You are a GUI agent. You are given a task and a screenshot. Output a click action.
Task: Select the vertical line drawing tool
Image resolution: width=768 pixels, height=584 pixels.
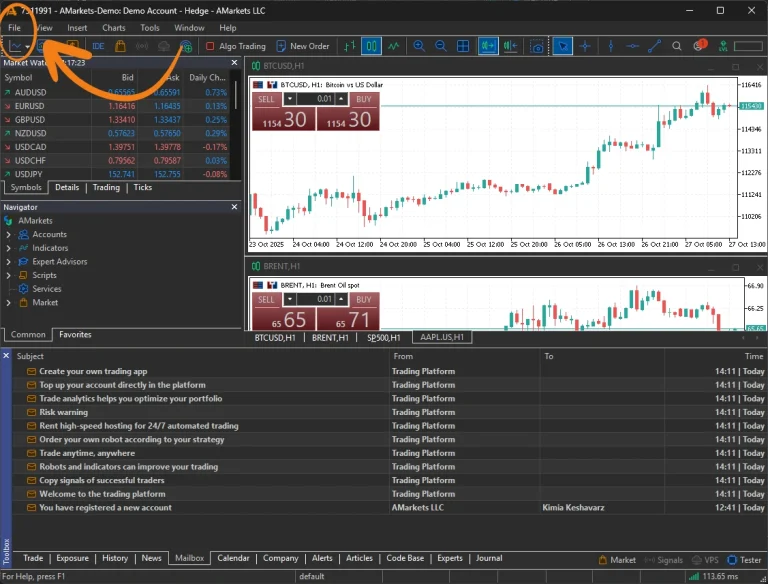[610, 46]
